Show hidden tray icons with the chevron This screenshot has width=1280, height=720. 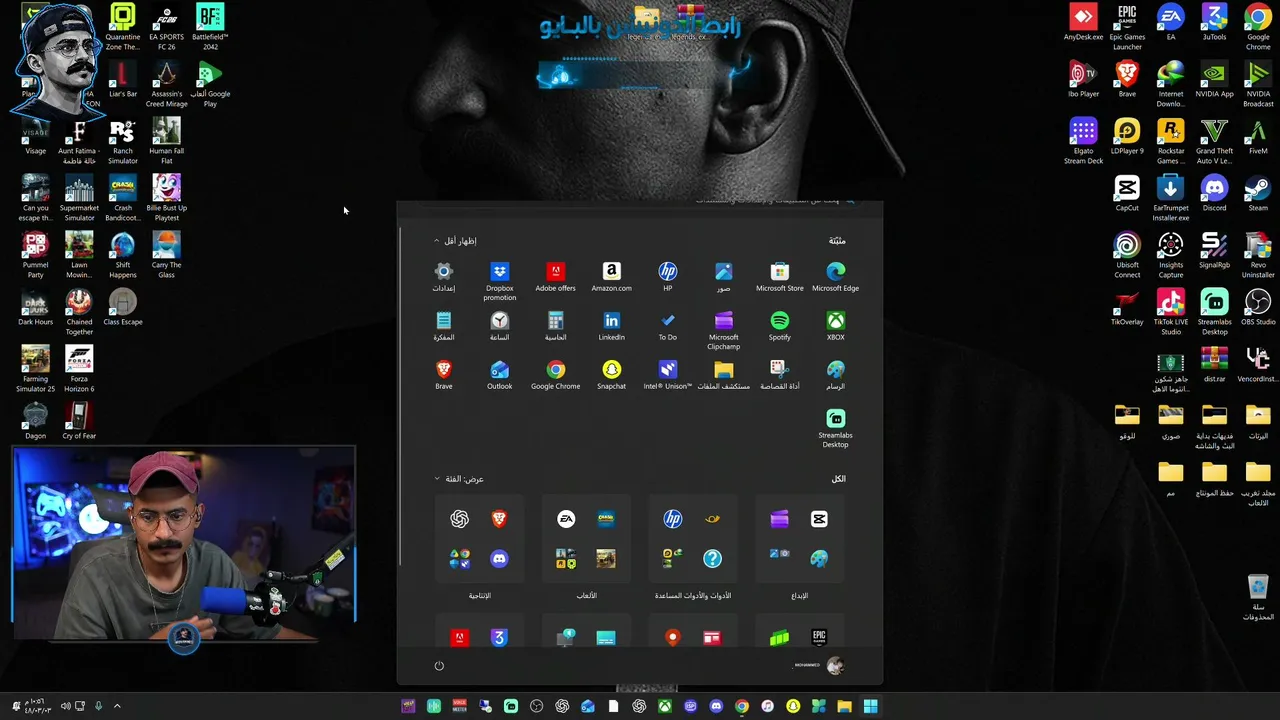[117, 706]
